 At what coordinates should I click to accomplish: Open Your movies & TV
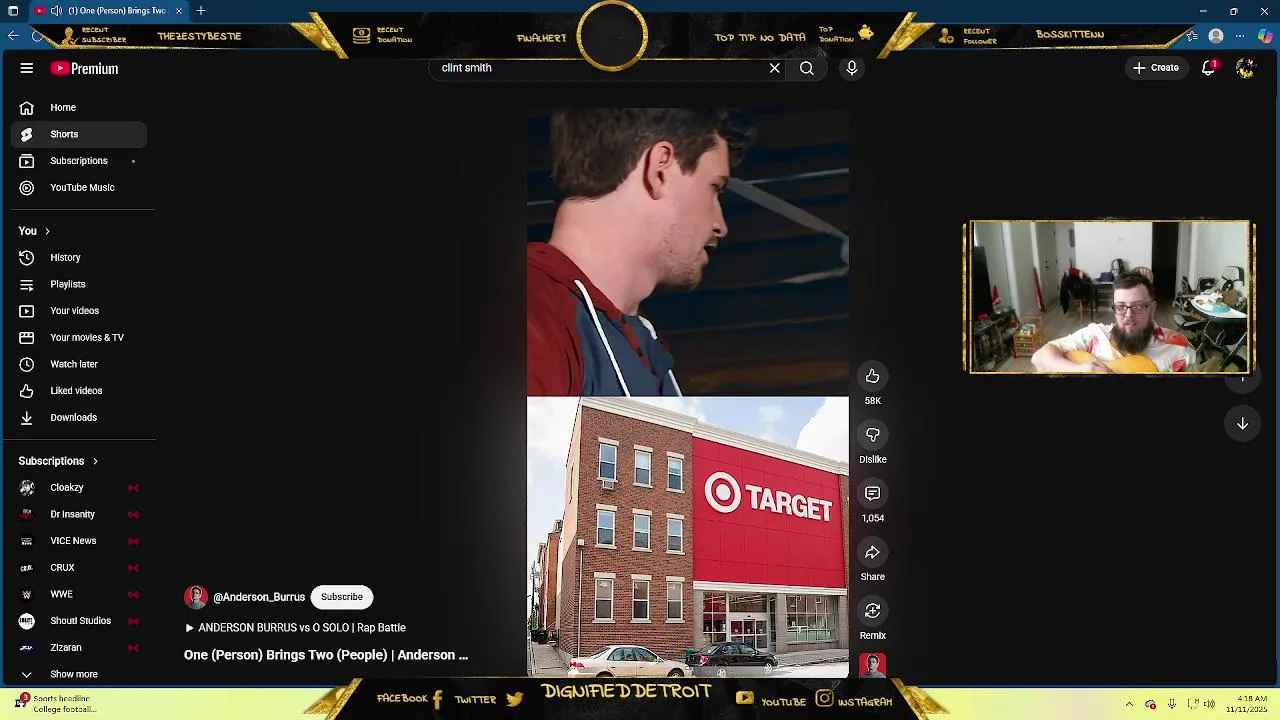tap(79, 337)
